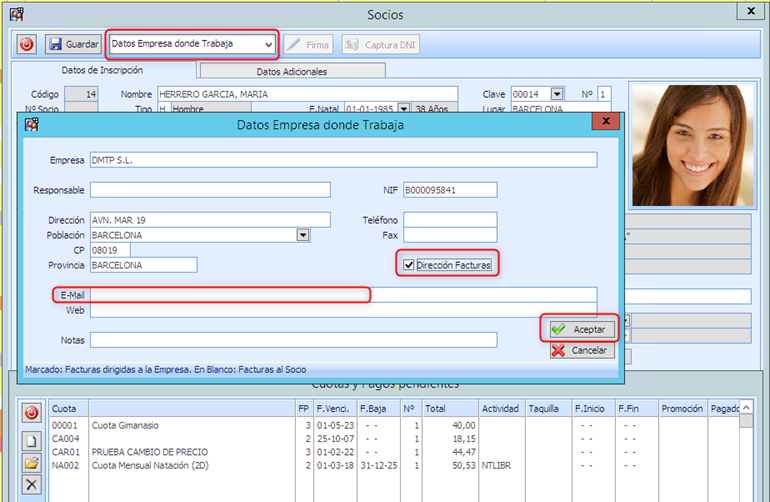The height and width of the screenshot is (502, 770).
Task: Open the Clave 00014 dropdown
Action: point(559,95)
